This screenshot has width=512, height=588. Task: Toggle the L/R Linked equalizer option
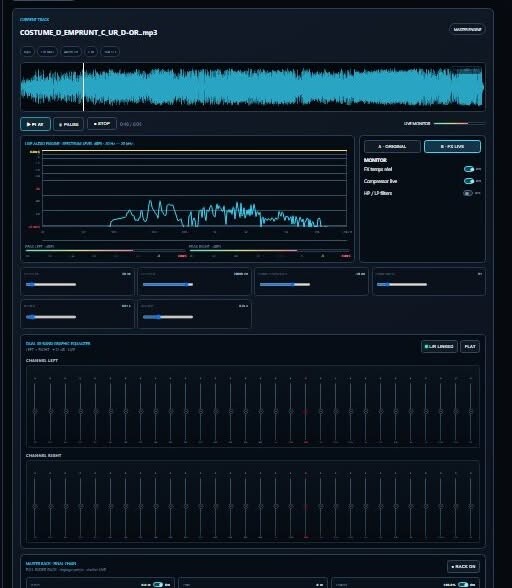439,346
